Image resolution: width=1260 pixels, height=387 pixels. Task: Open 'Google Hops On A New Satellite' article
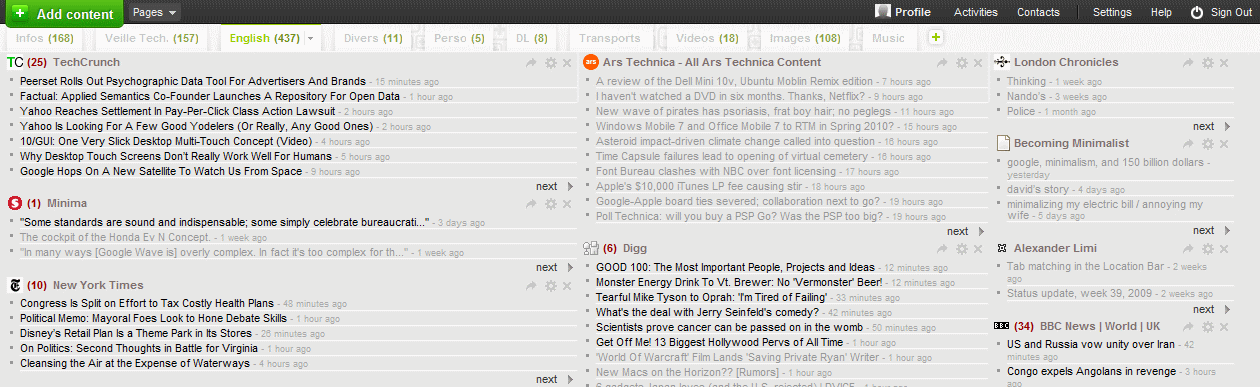point(160,171)
